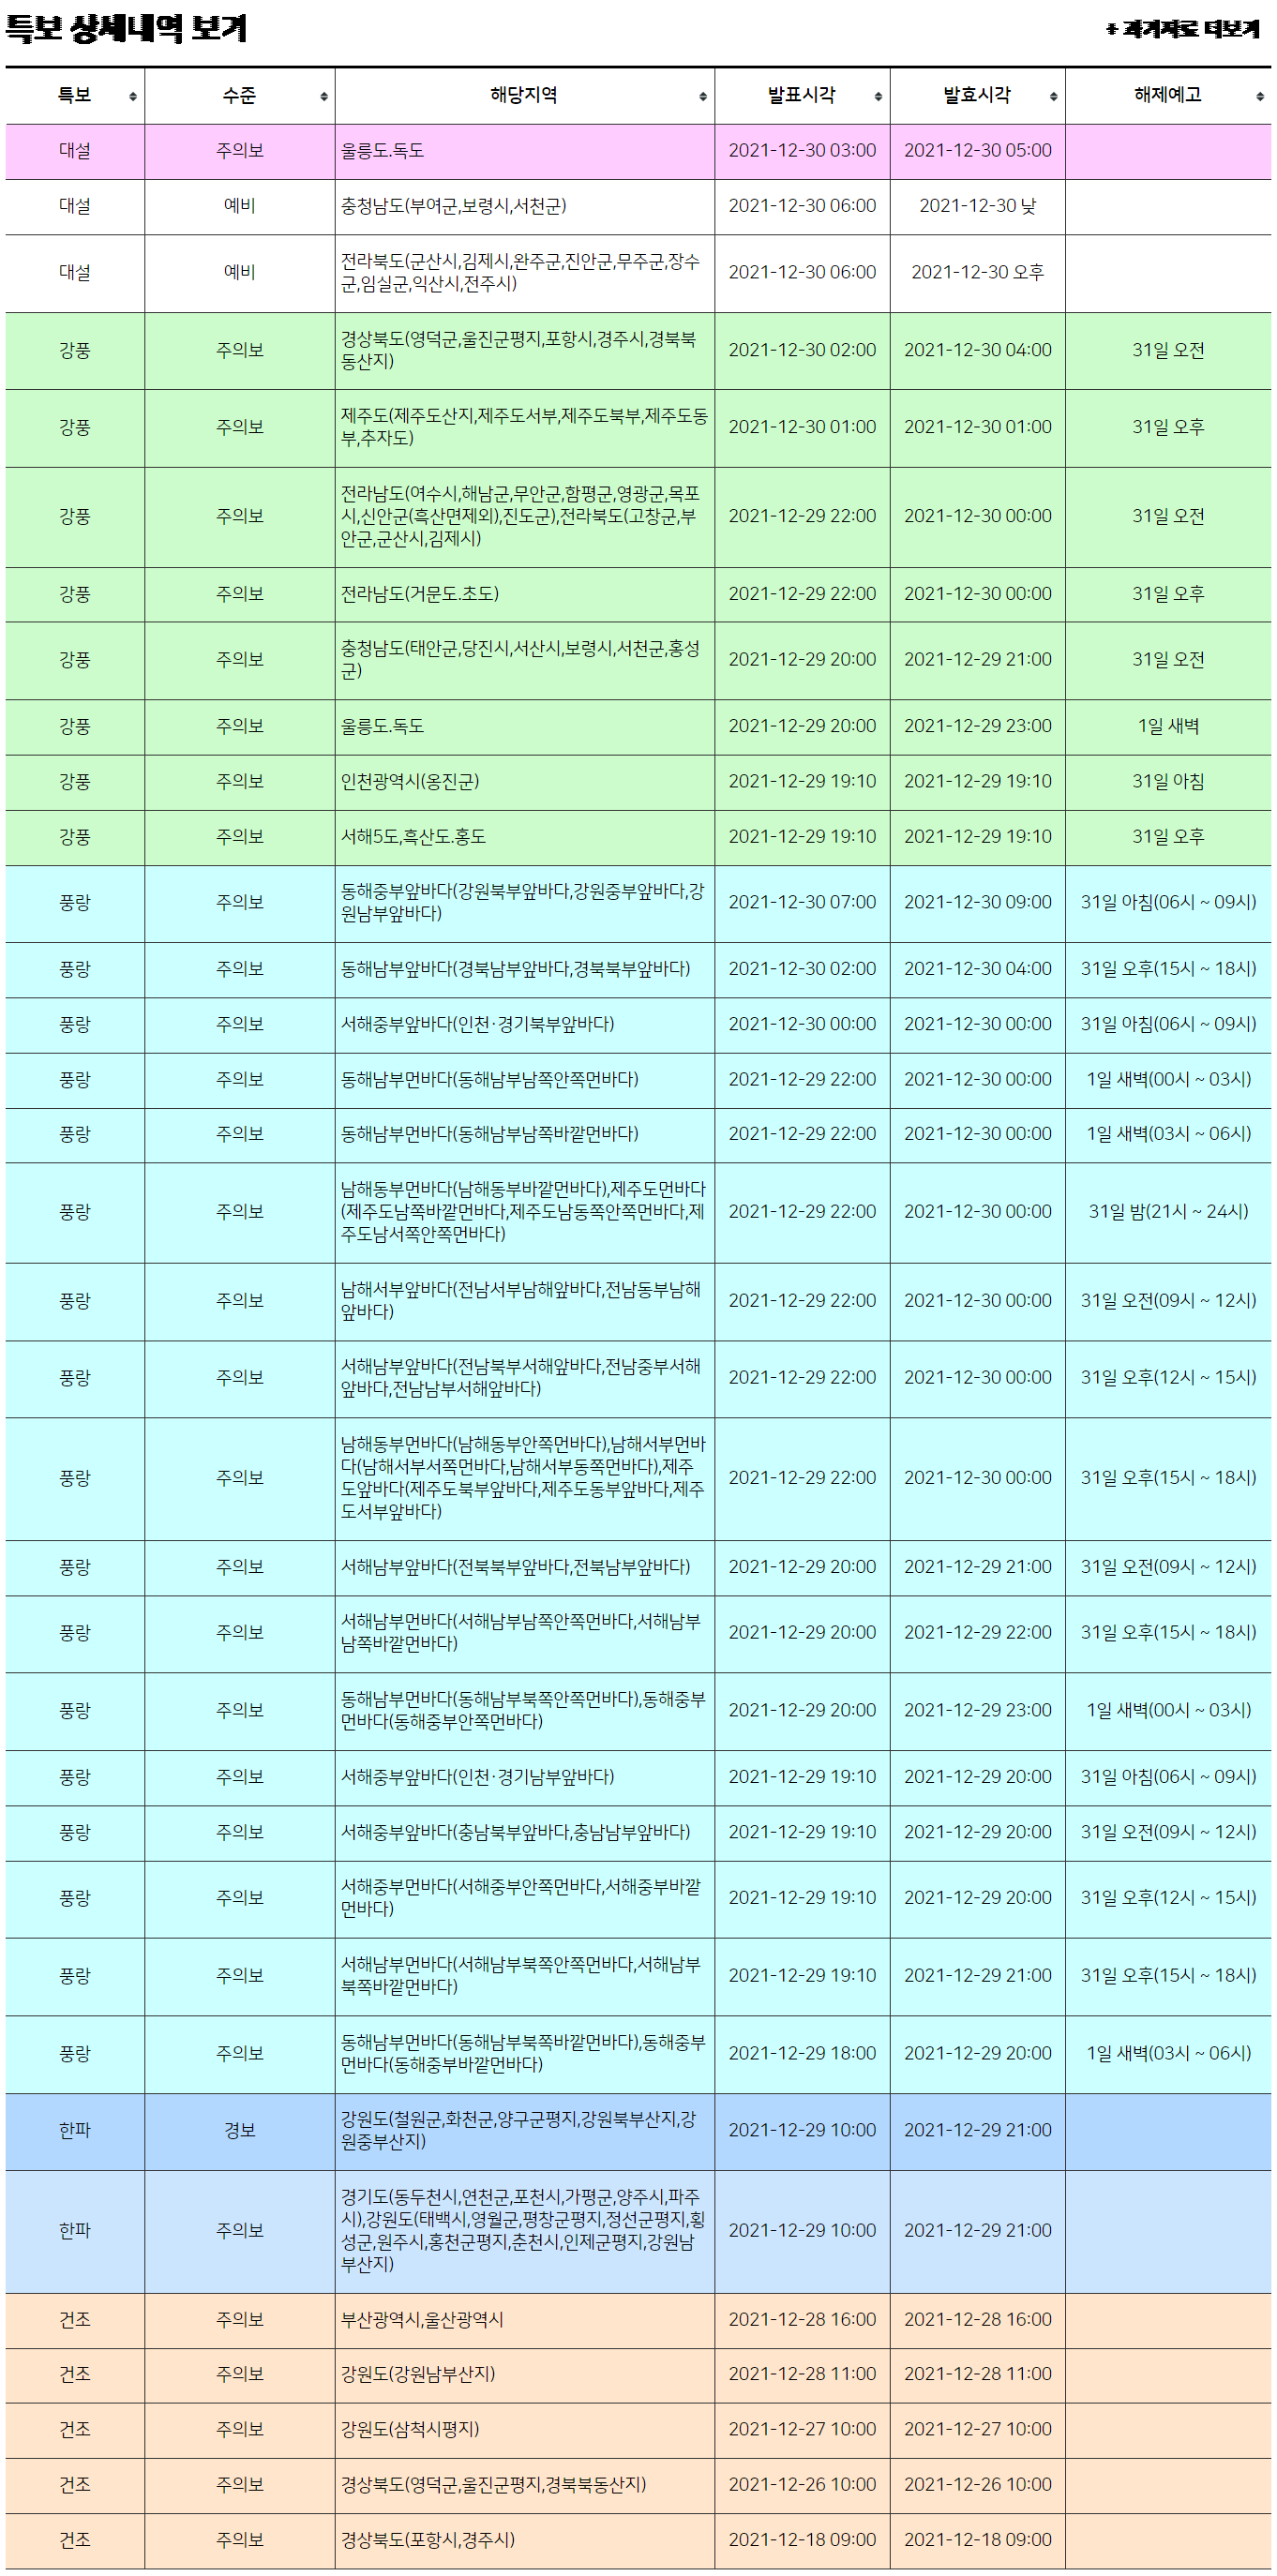Sort table by the 특보 column arrows
1277x2576 pixels.
(133, 97)
